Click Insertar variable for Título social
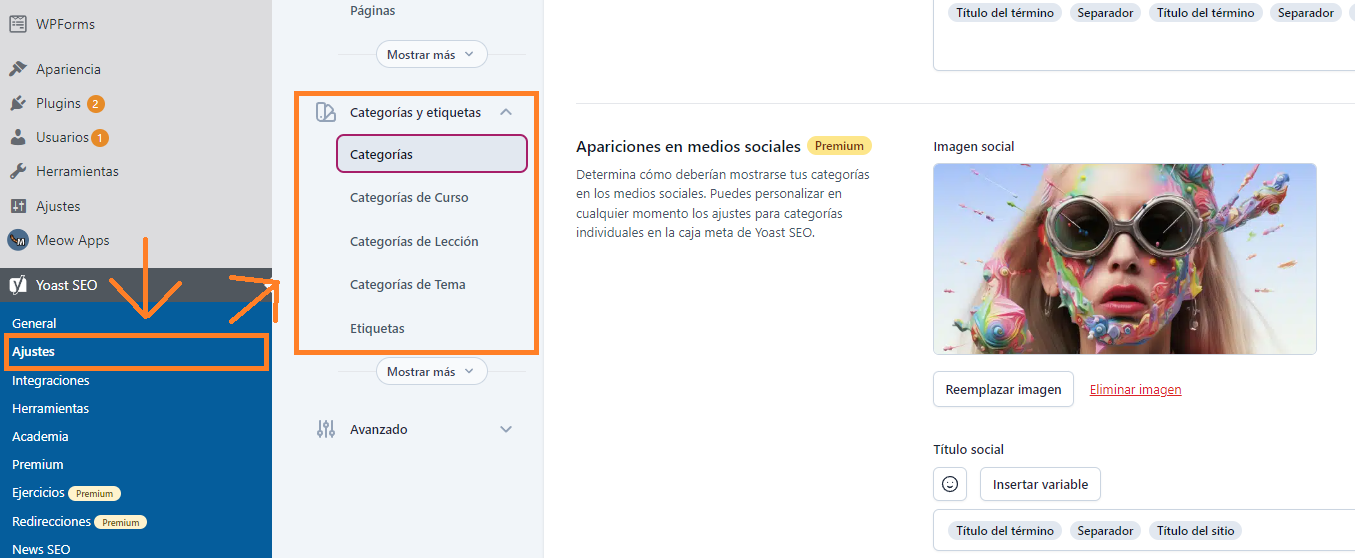The height and width of the screenshot is (558, 1355). 1040,484
